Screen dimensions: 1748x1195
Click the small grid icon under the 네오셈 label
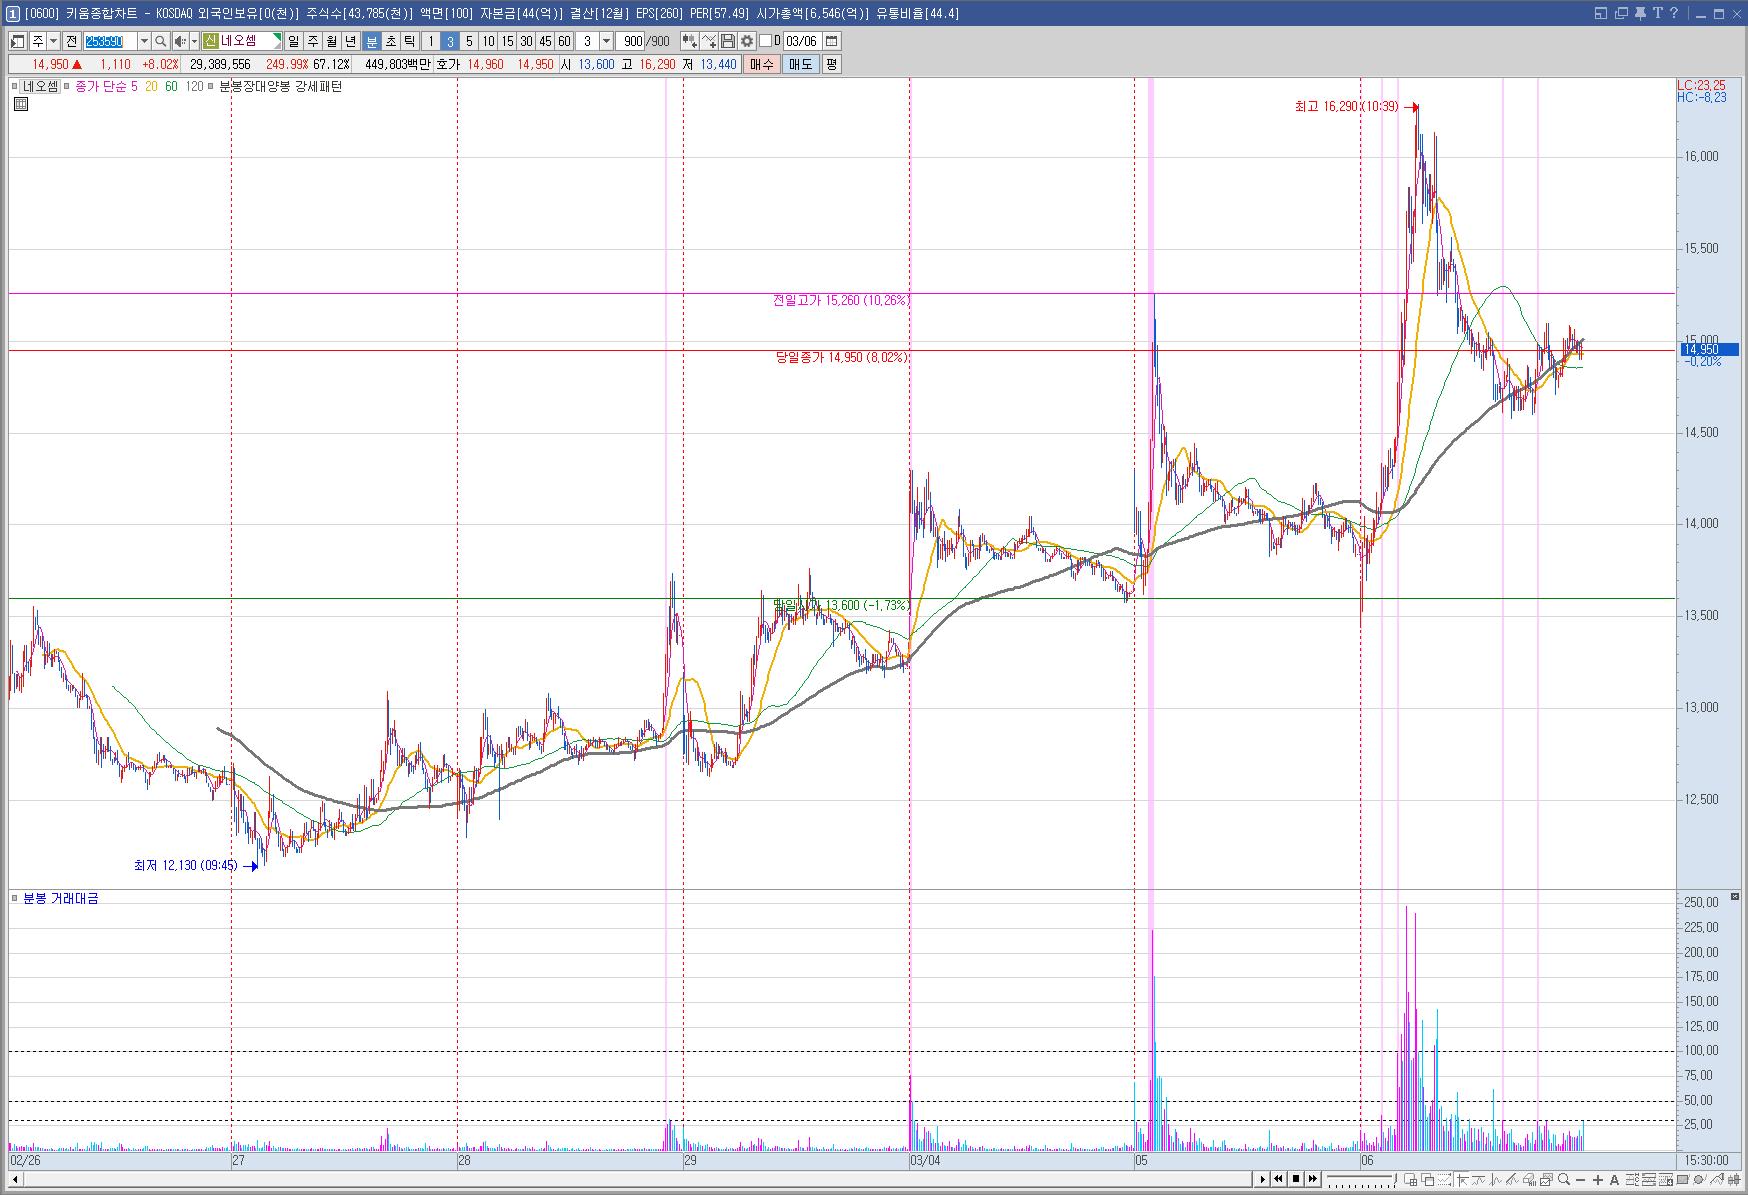pos(21,103)
